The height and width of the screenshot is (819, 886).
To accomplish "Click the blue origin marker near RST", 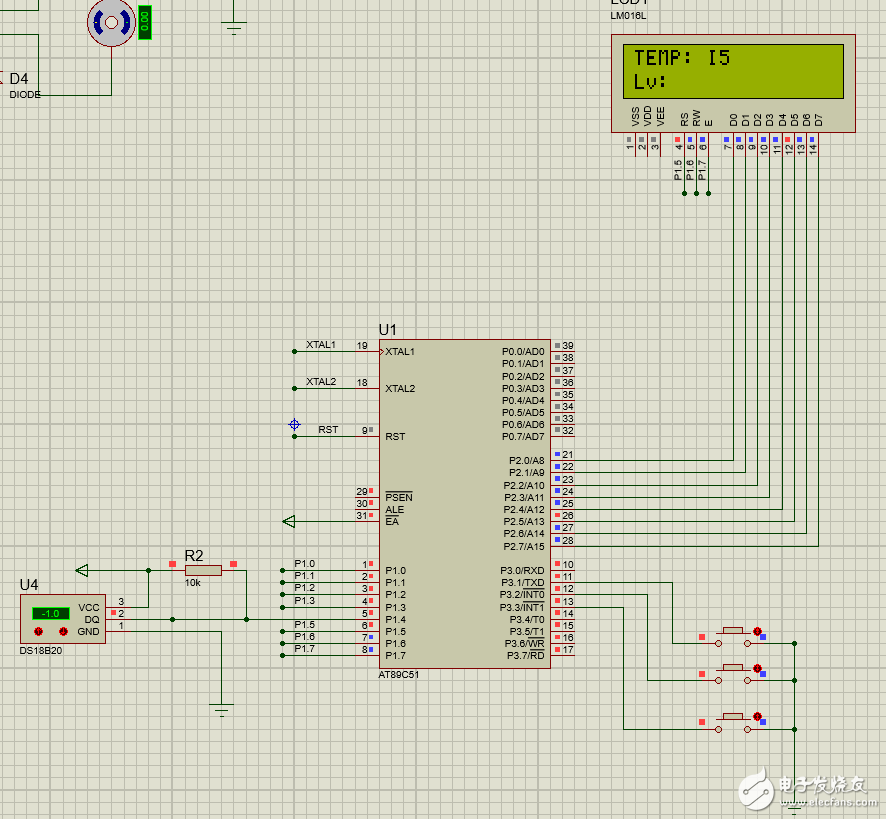I will click(x=294, y=425).
